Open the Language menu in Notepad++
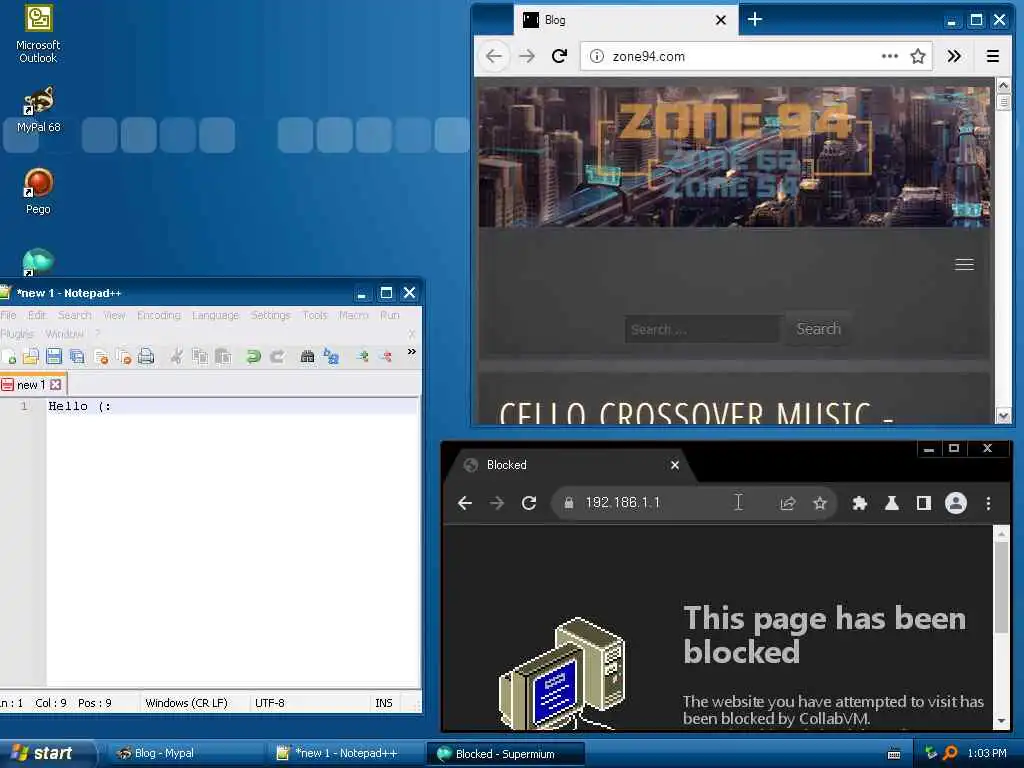Screen dimensions: 1024x768 (216, 315)
